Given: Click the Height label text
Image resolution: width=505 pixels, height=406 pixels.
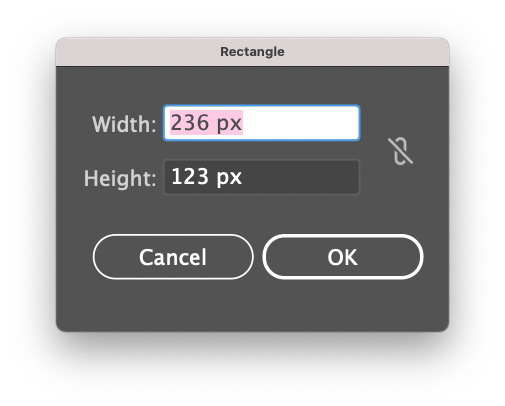Looking at the screenshot, I should pos(120,178).
